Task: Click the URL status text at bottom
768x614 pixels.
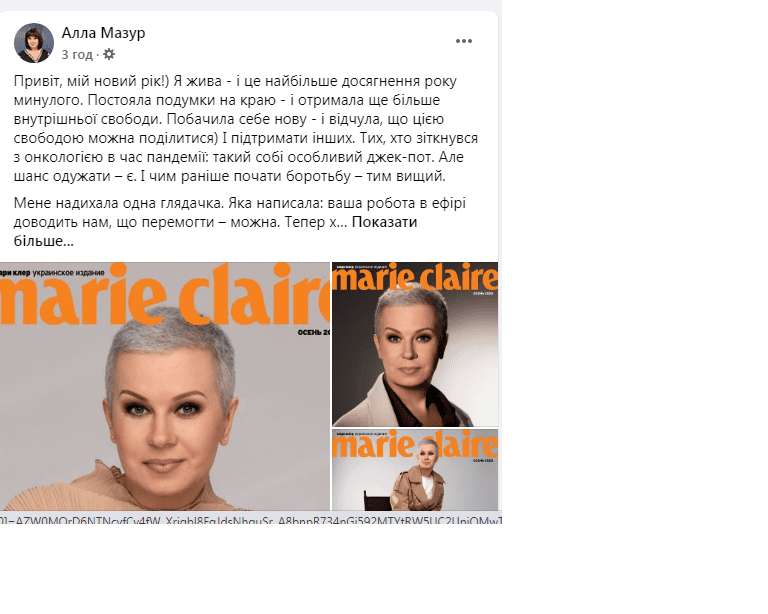Action: point(251,520)
